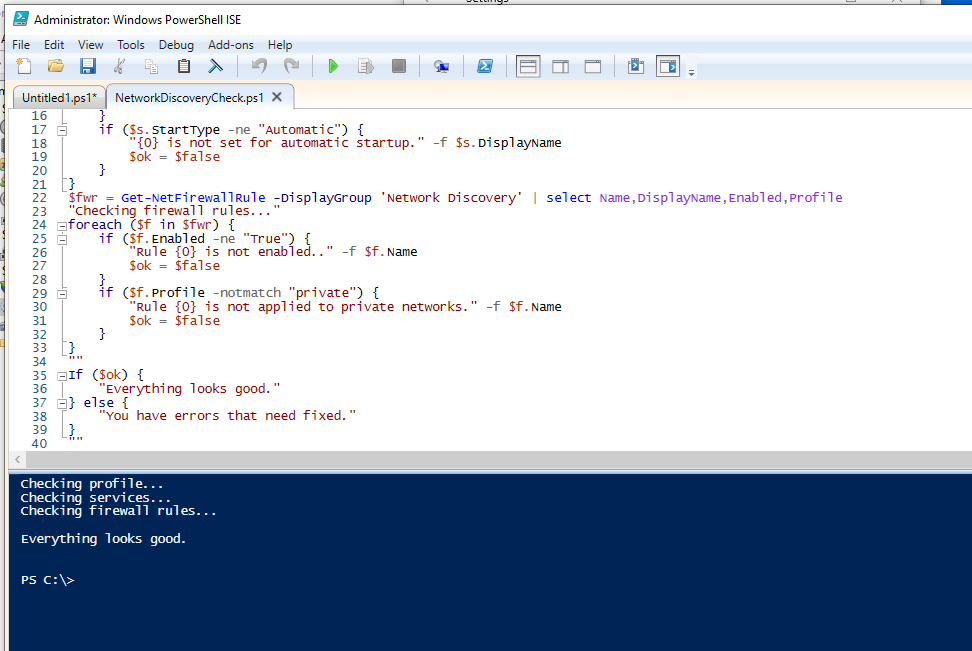972x651 pixels.
Task: Click the horizontal scrollbar left arrow
Action: coord(17,459)
